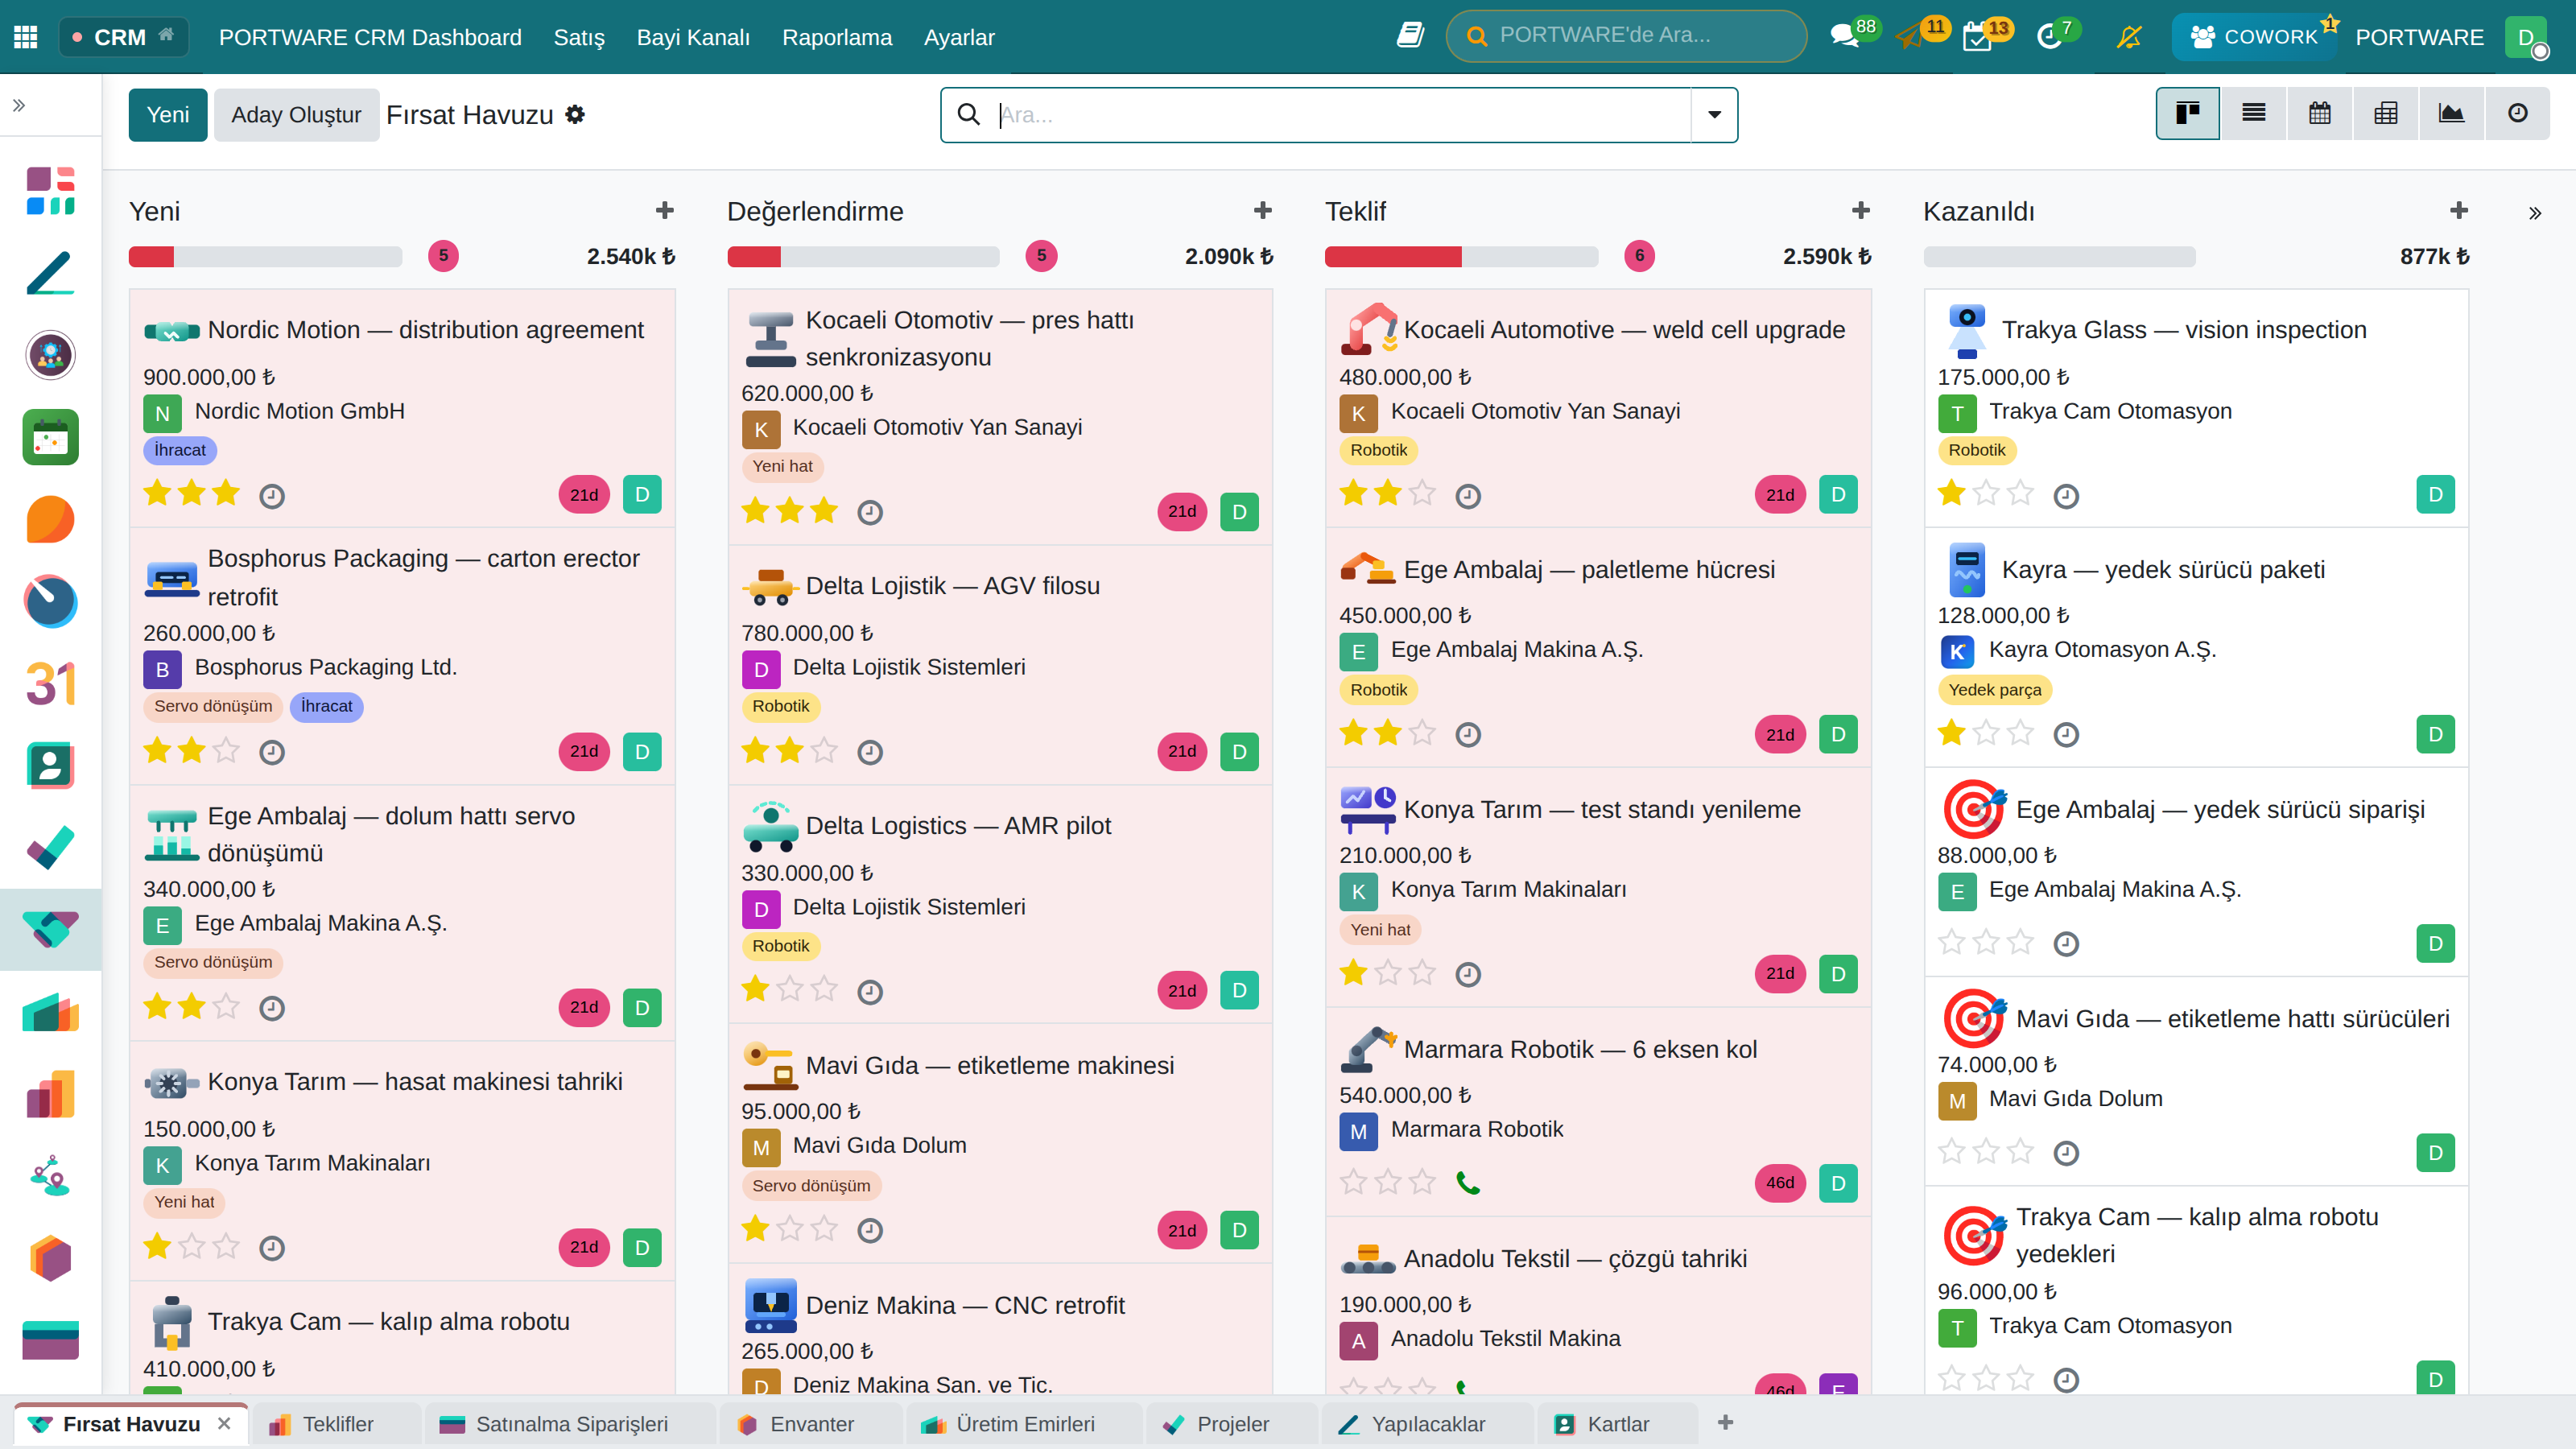The image size is (2576, 1449).
Task: Set third star on Delta Lojistik AGV filosu
Action: 823,750
